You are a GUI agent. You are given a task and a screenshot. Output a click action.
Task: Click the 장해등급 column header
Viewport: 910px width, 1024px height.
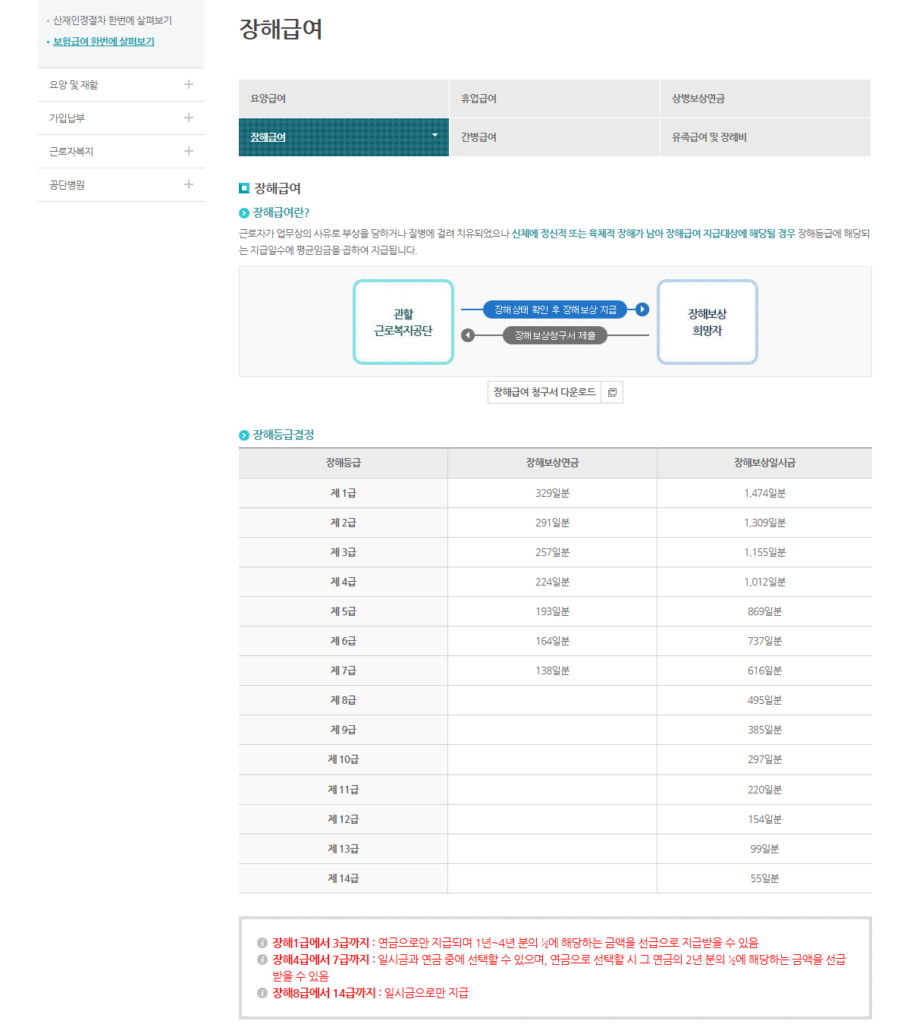click(344, 463)
